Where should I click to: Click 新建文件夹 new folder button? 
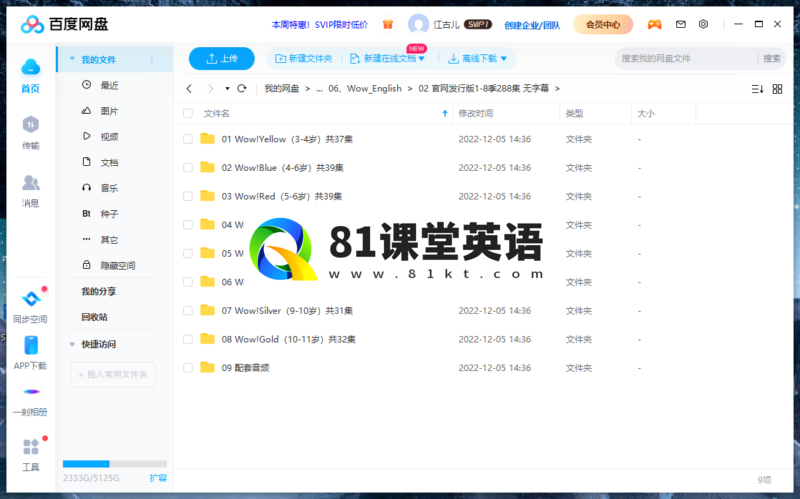[304, 59]
